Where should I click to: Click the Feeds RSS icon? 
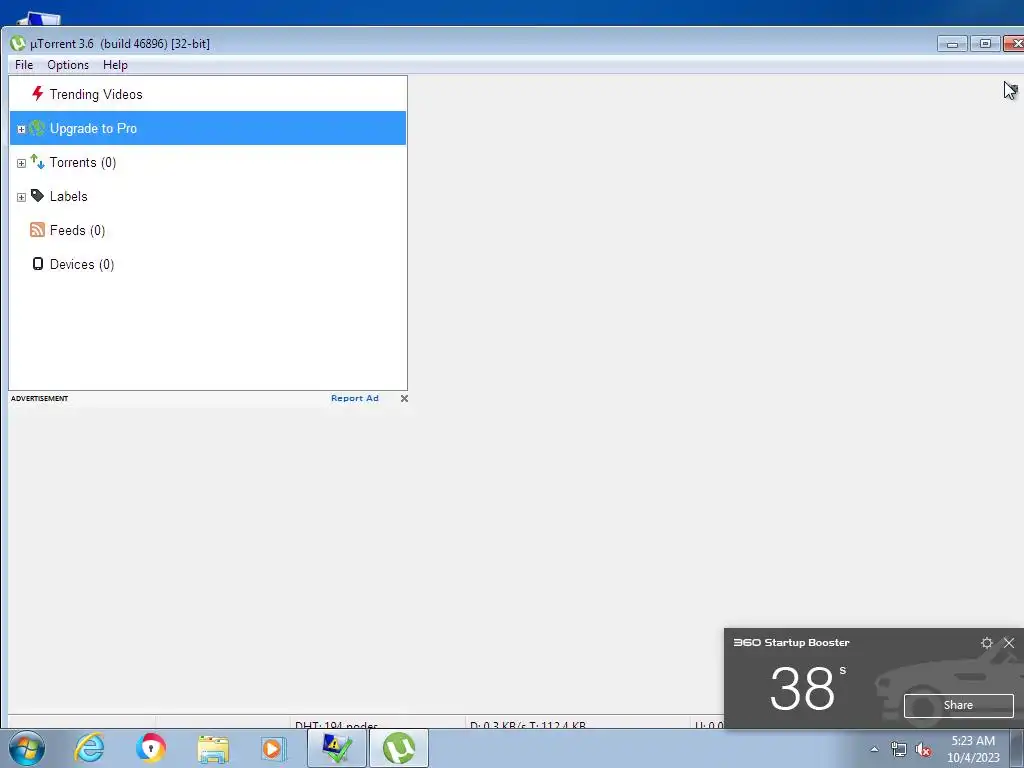(x=37, y=230)
